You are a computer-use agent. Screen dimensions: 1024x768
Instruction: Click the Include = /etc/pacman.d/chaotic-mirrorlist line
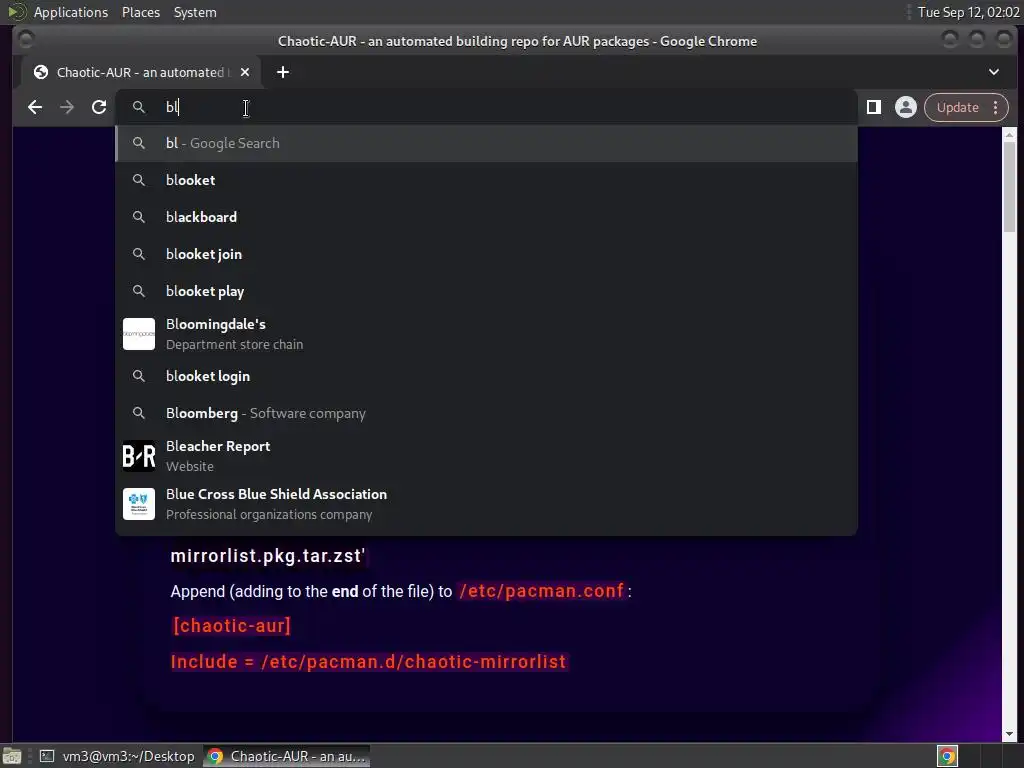(x=369, y=662)
